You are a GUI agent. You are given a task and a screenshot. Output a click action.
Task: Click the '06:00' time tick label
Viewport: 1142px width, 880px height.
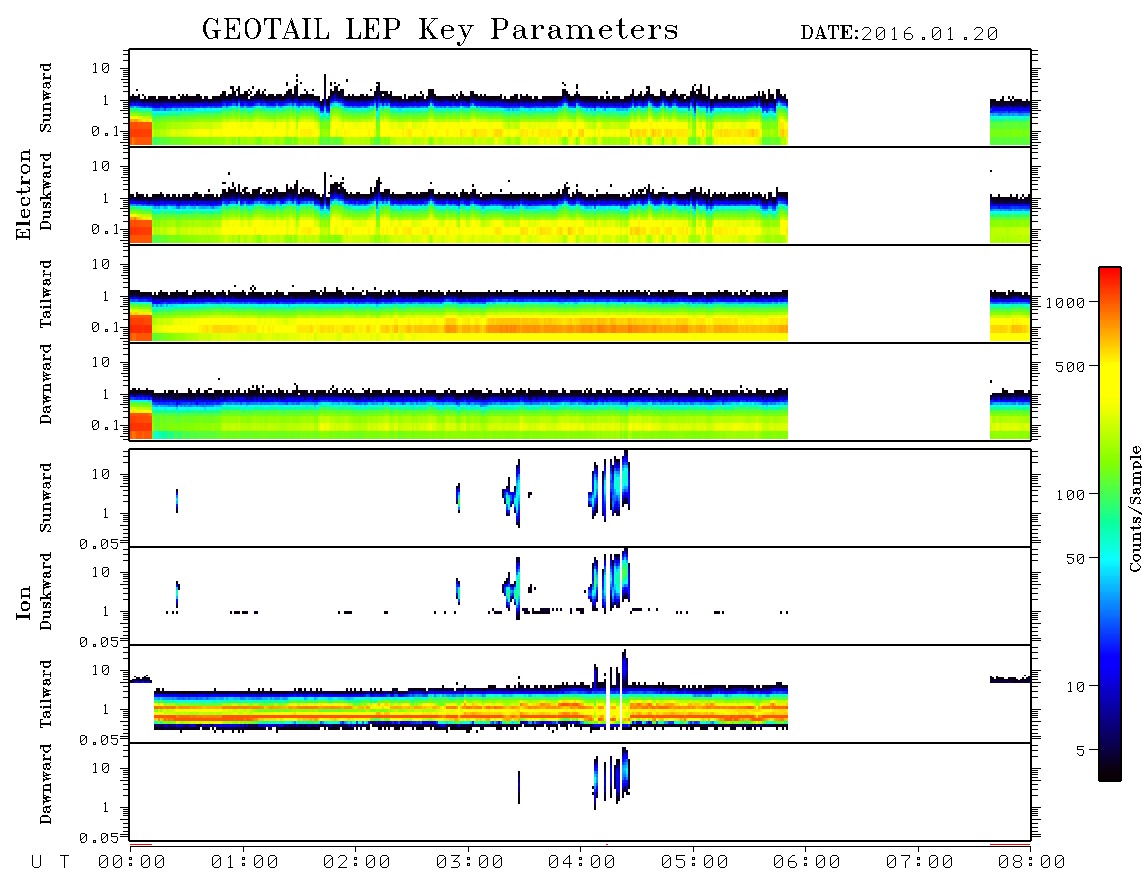[807, 863]
